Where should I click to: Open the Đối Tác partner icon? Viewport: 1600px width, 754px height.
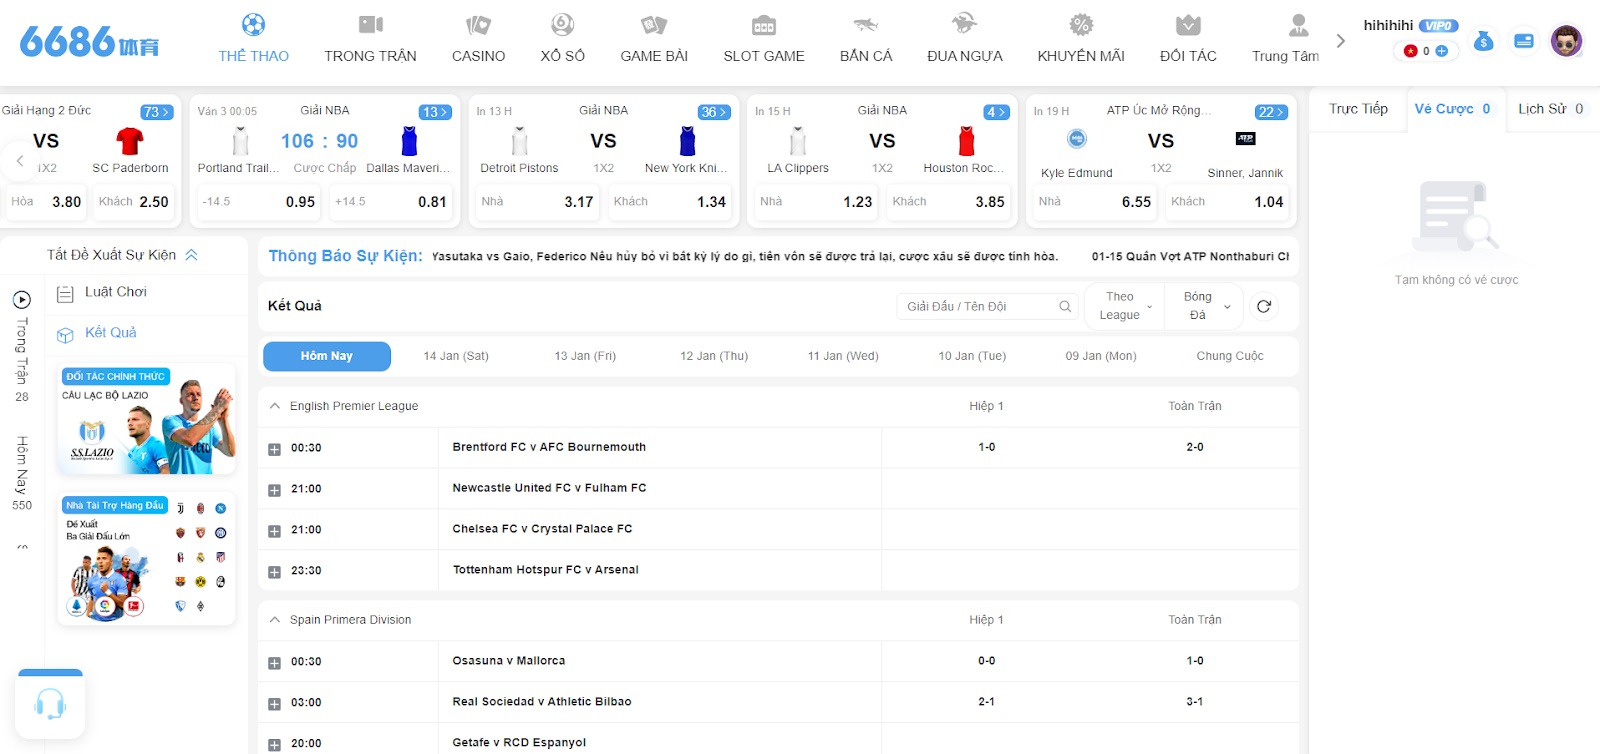pos(1188,24)
